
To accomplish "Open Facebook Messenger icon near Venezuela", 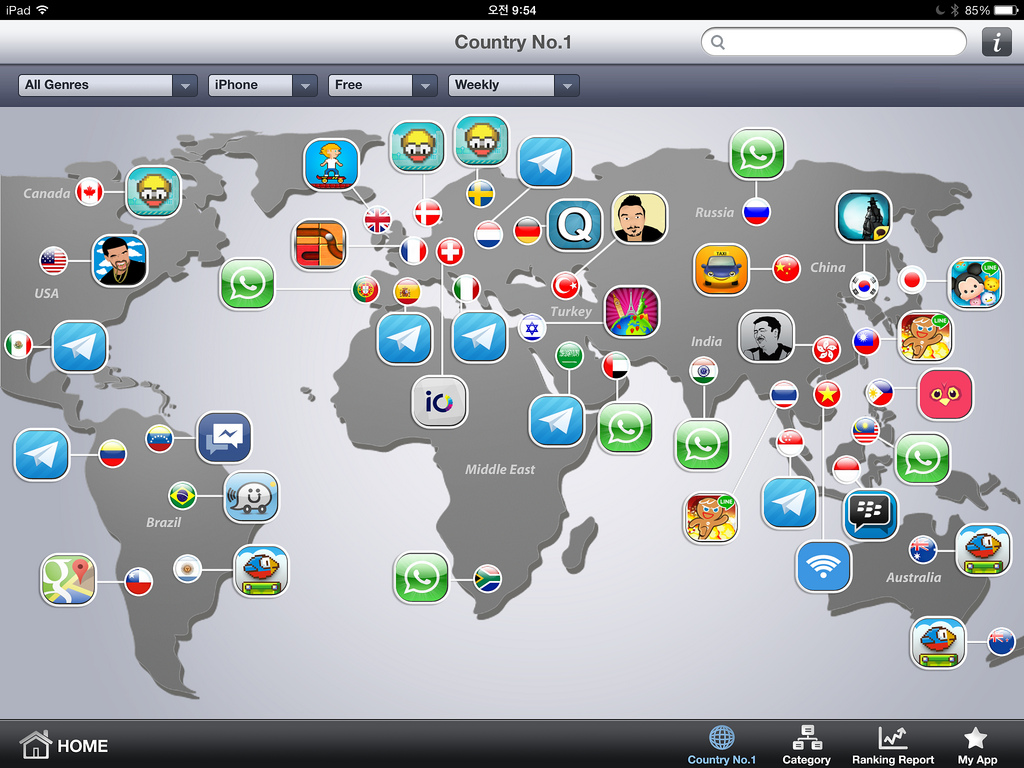I will click(224, 438).
